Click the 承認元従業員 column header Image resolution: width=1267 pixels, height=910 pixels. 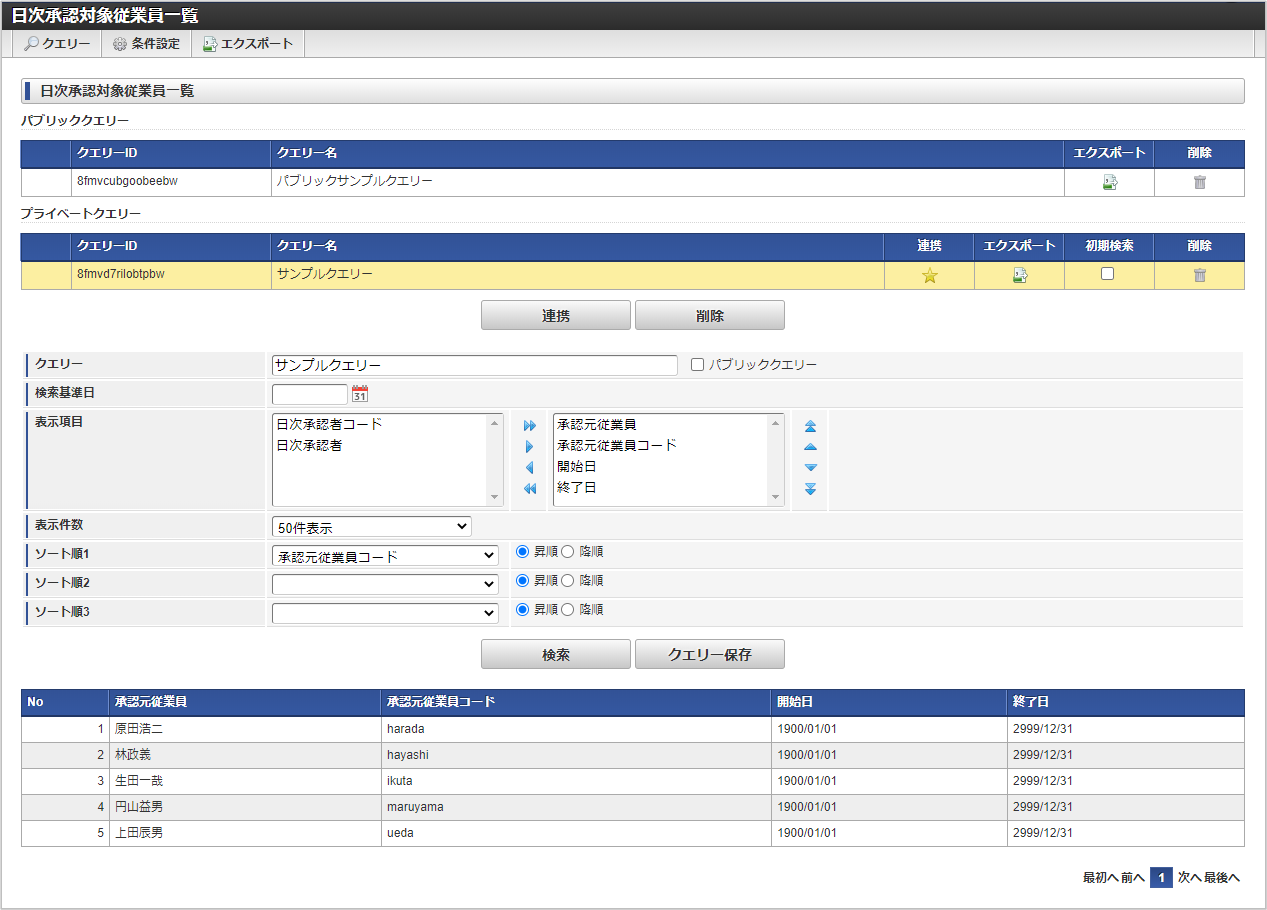[245, 702]
